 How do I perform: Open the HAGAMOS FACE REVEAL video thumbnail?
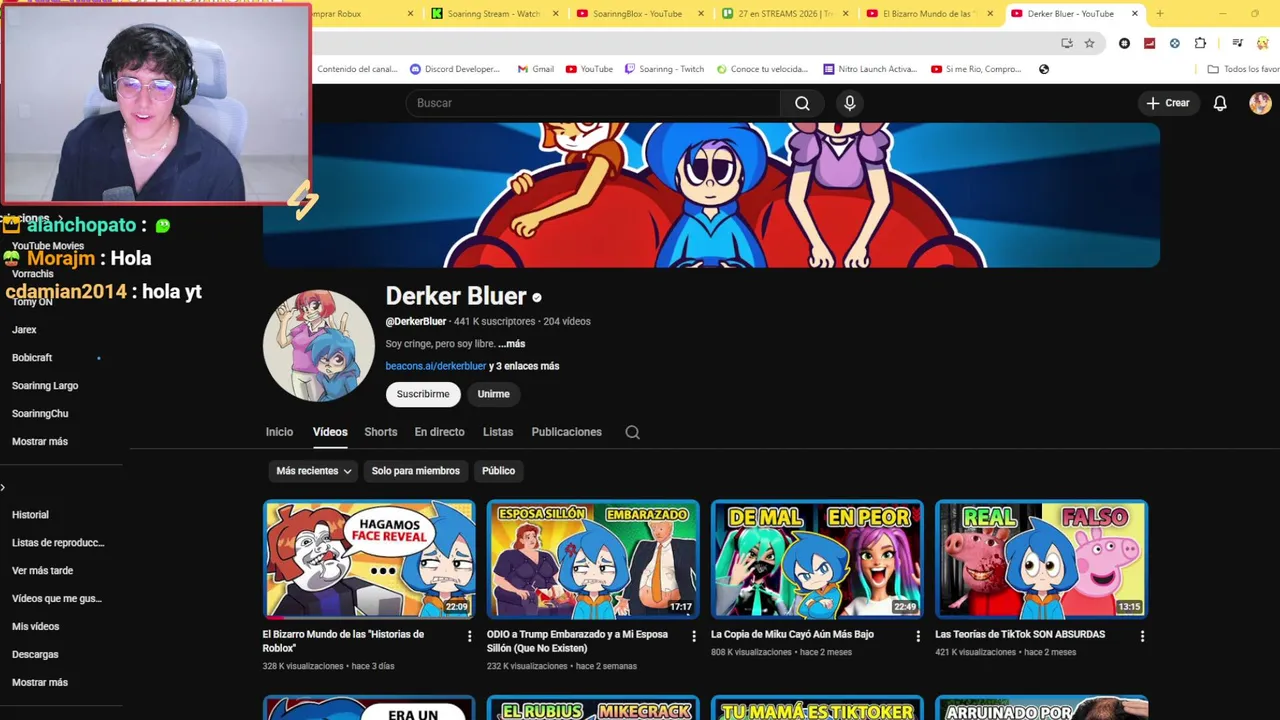[x=369, y=559]
